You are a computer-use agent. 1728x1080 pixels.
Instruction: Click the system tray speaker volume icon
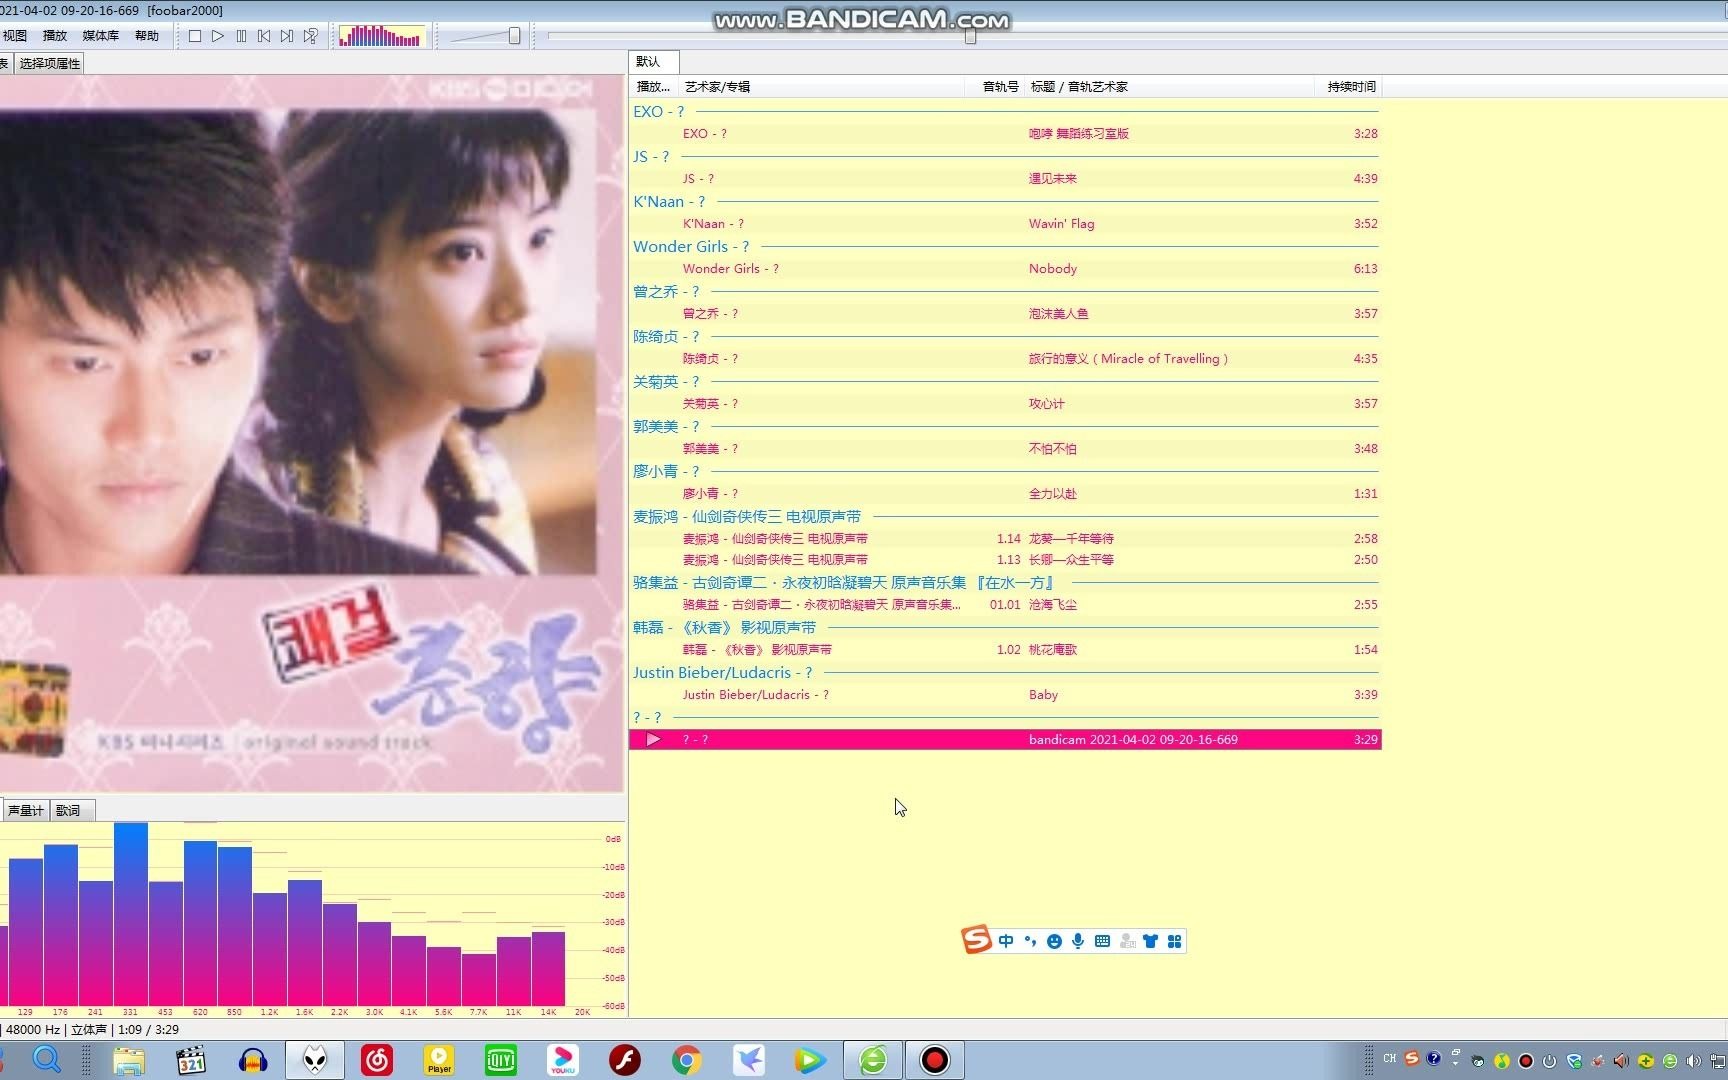coord(1693,1061)
